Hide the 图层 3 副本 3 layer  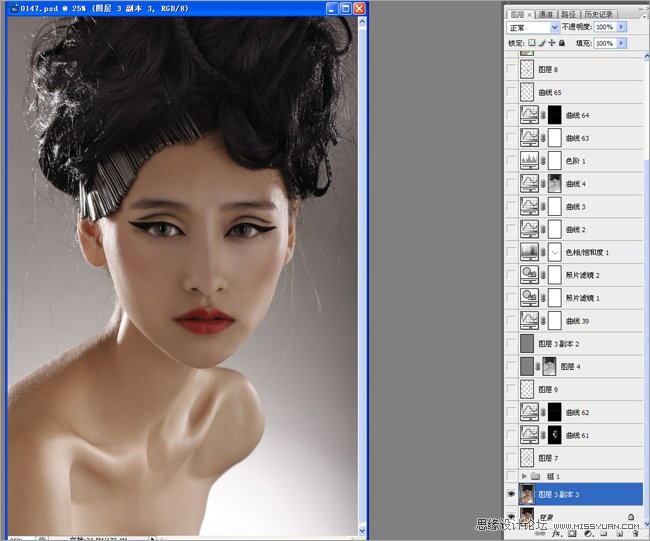513,494
